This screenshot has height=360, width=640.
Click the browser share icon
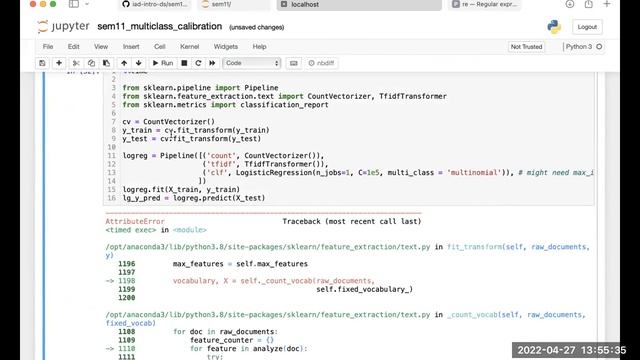pyautogui.click(x=589, y=4)
